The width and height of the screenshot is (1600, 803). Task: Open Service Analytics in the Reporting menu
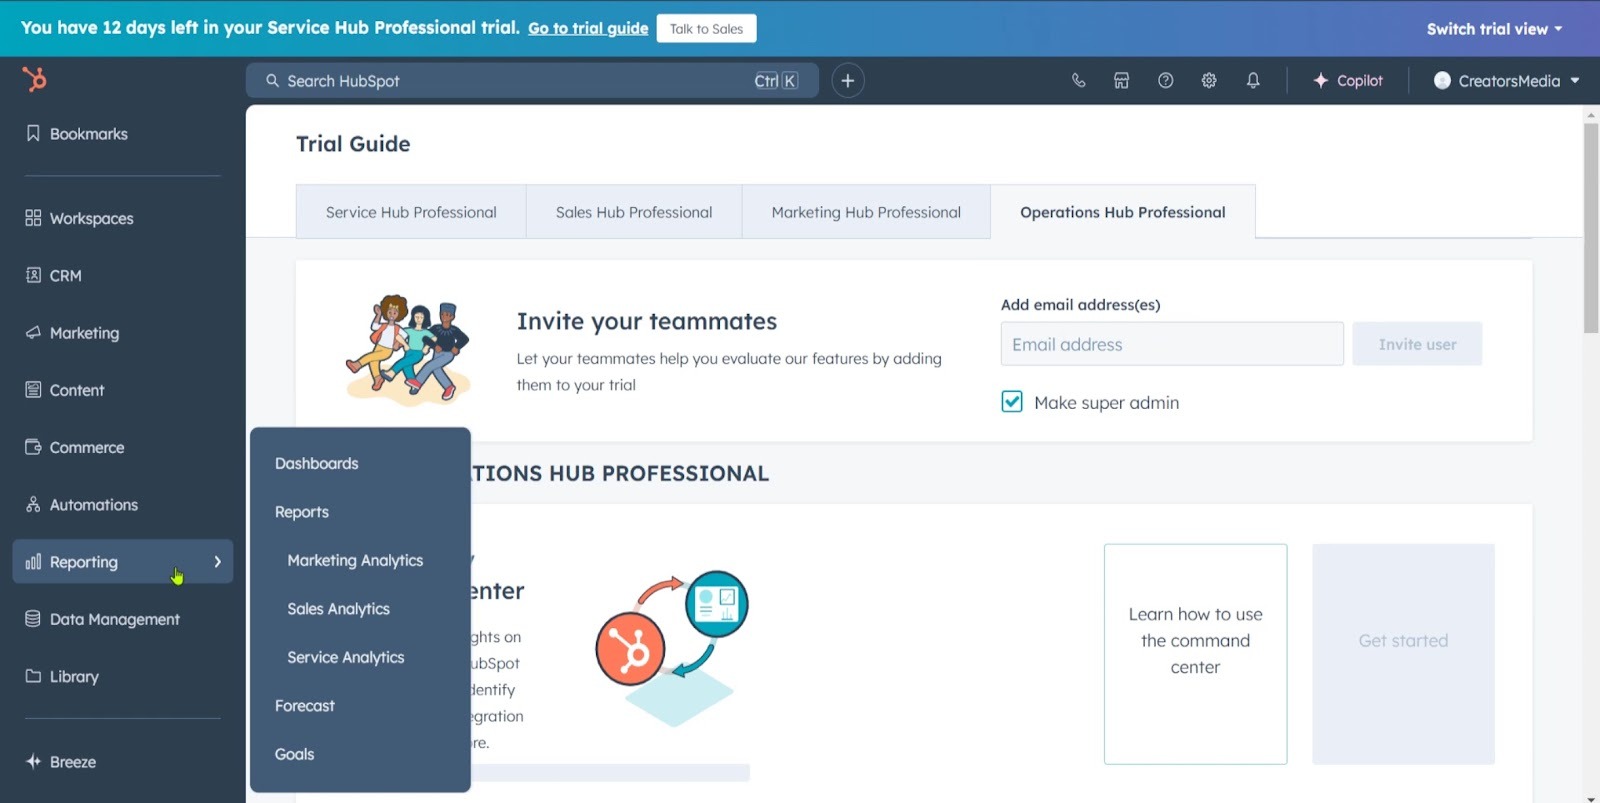345,657
